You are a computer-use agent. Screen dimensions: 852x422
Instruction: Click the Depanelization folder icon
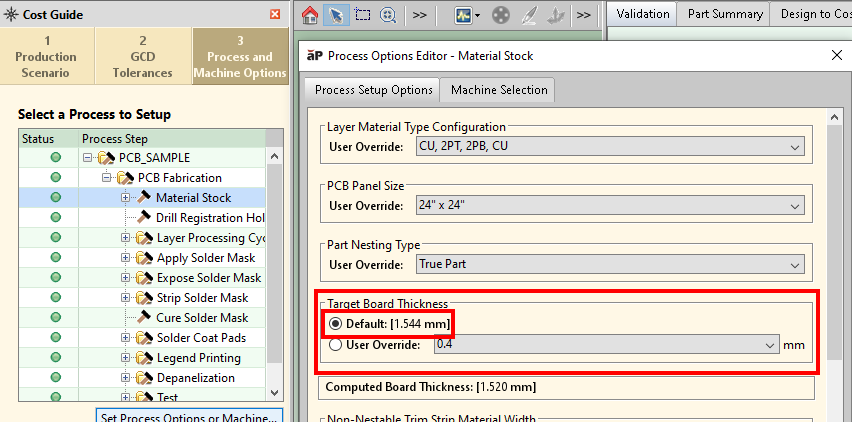click(x=145, y=378)
